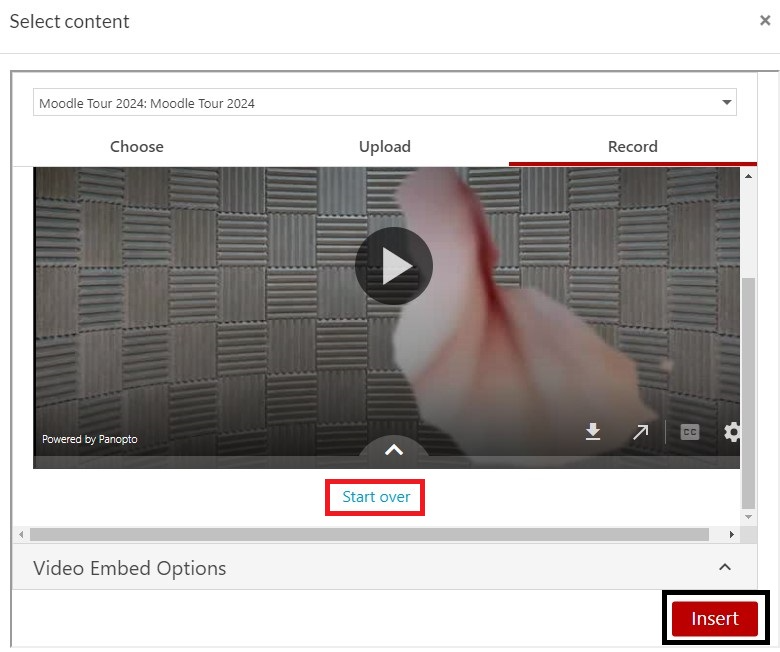Click the horizontal scrollbar thumb
The width and height of the screenshot is (780, 652).
pyautogui.click(x=369, y=535)
